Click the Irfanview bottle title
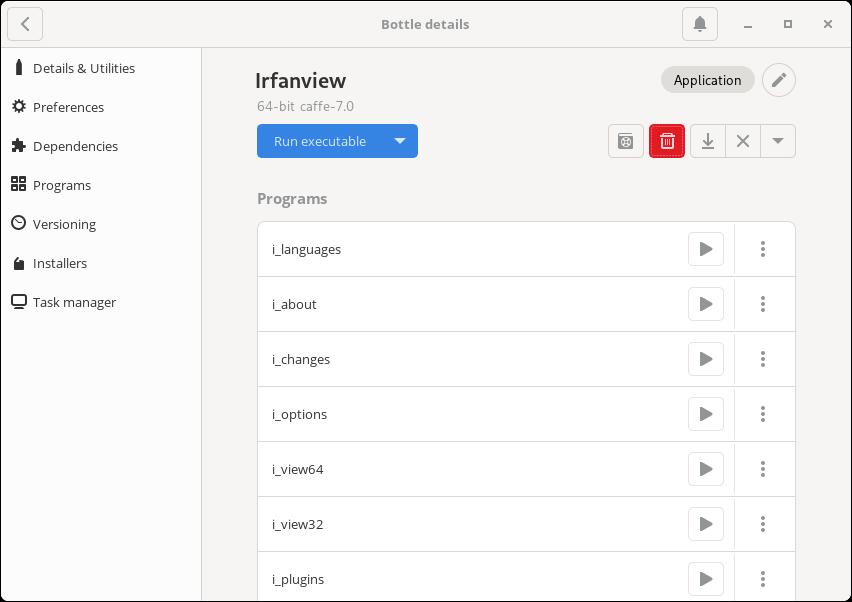Screen dimensions: 852x602 [300, 80]
